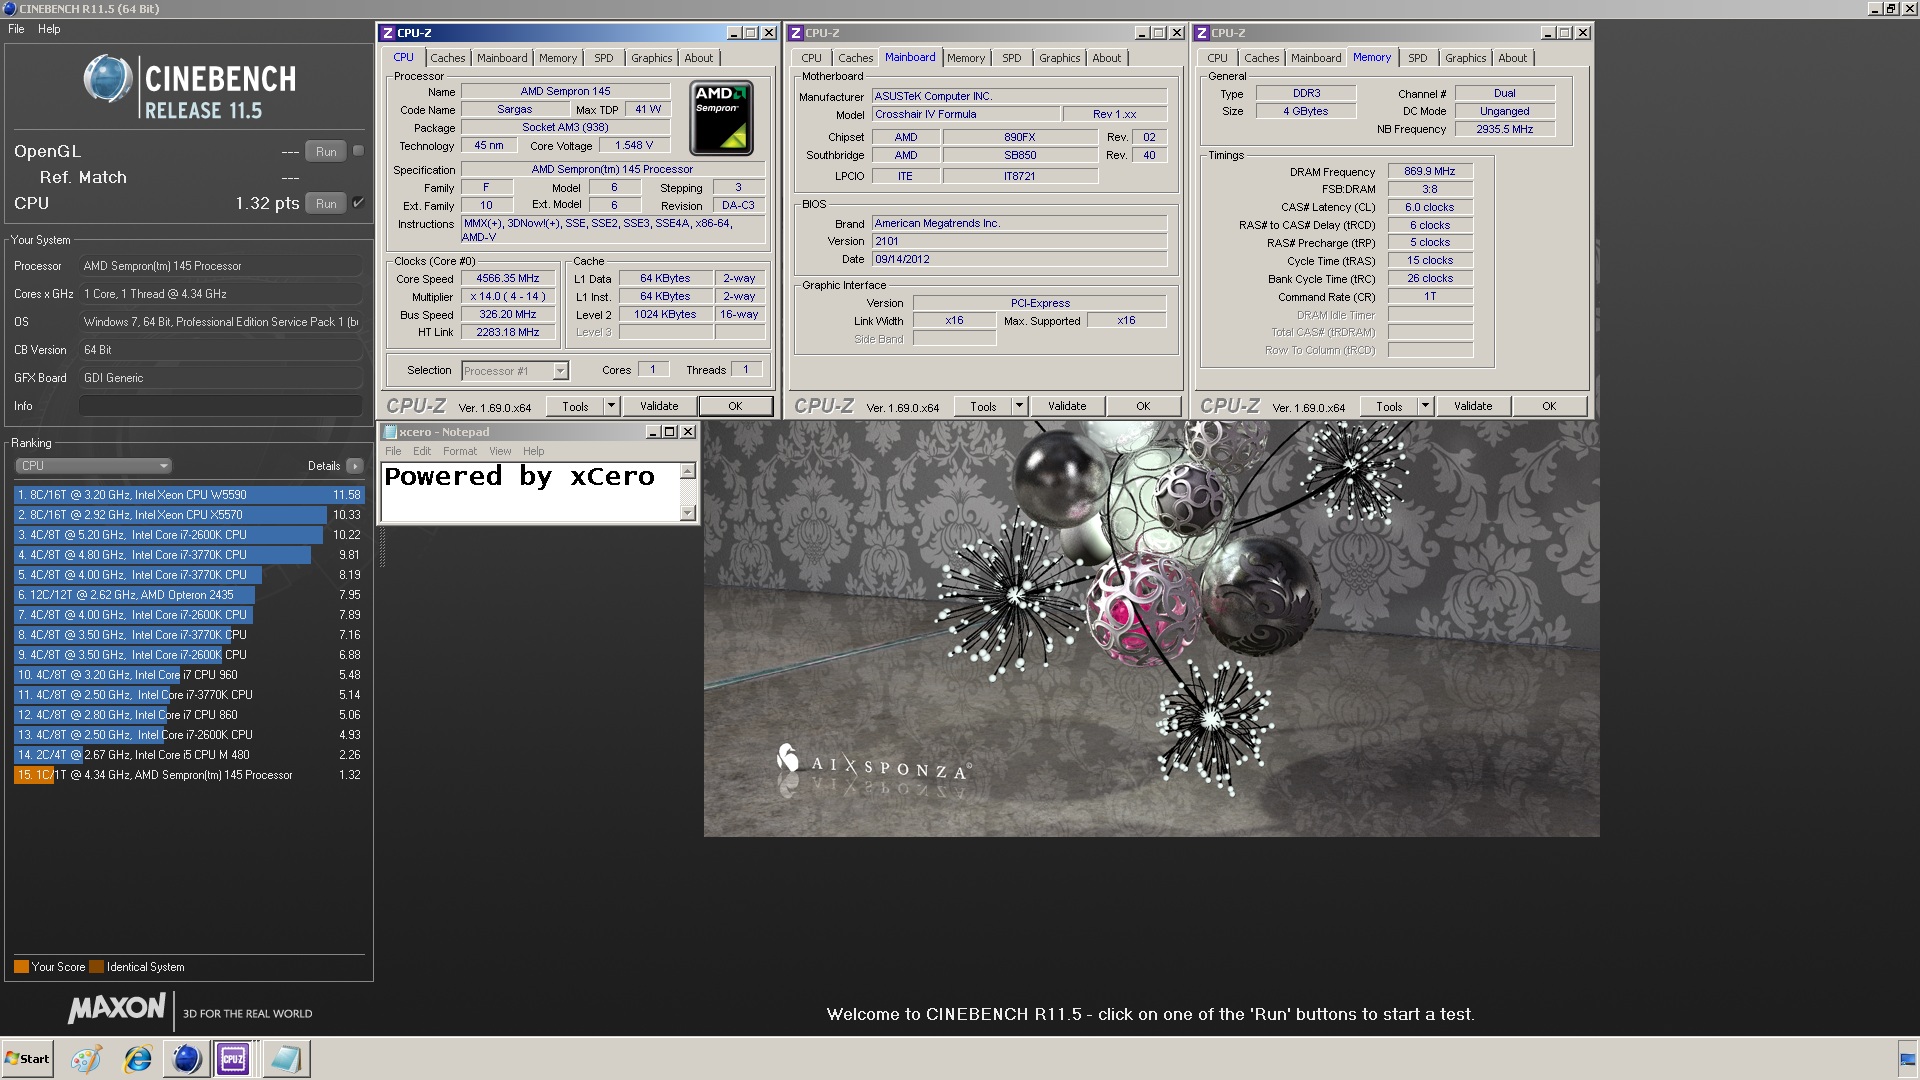The image size is (1920, 1080).
Task: Click the CPU-Z Mainboard window Z icon
Action: point(796,33)
